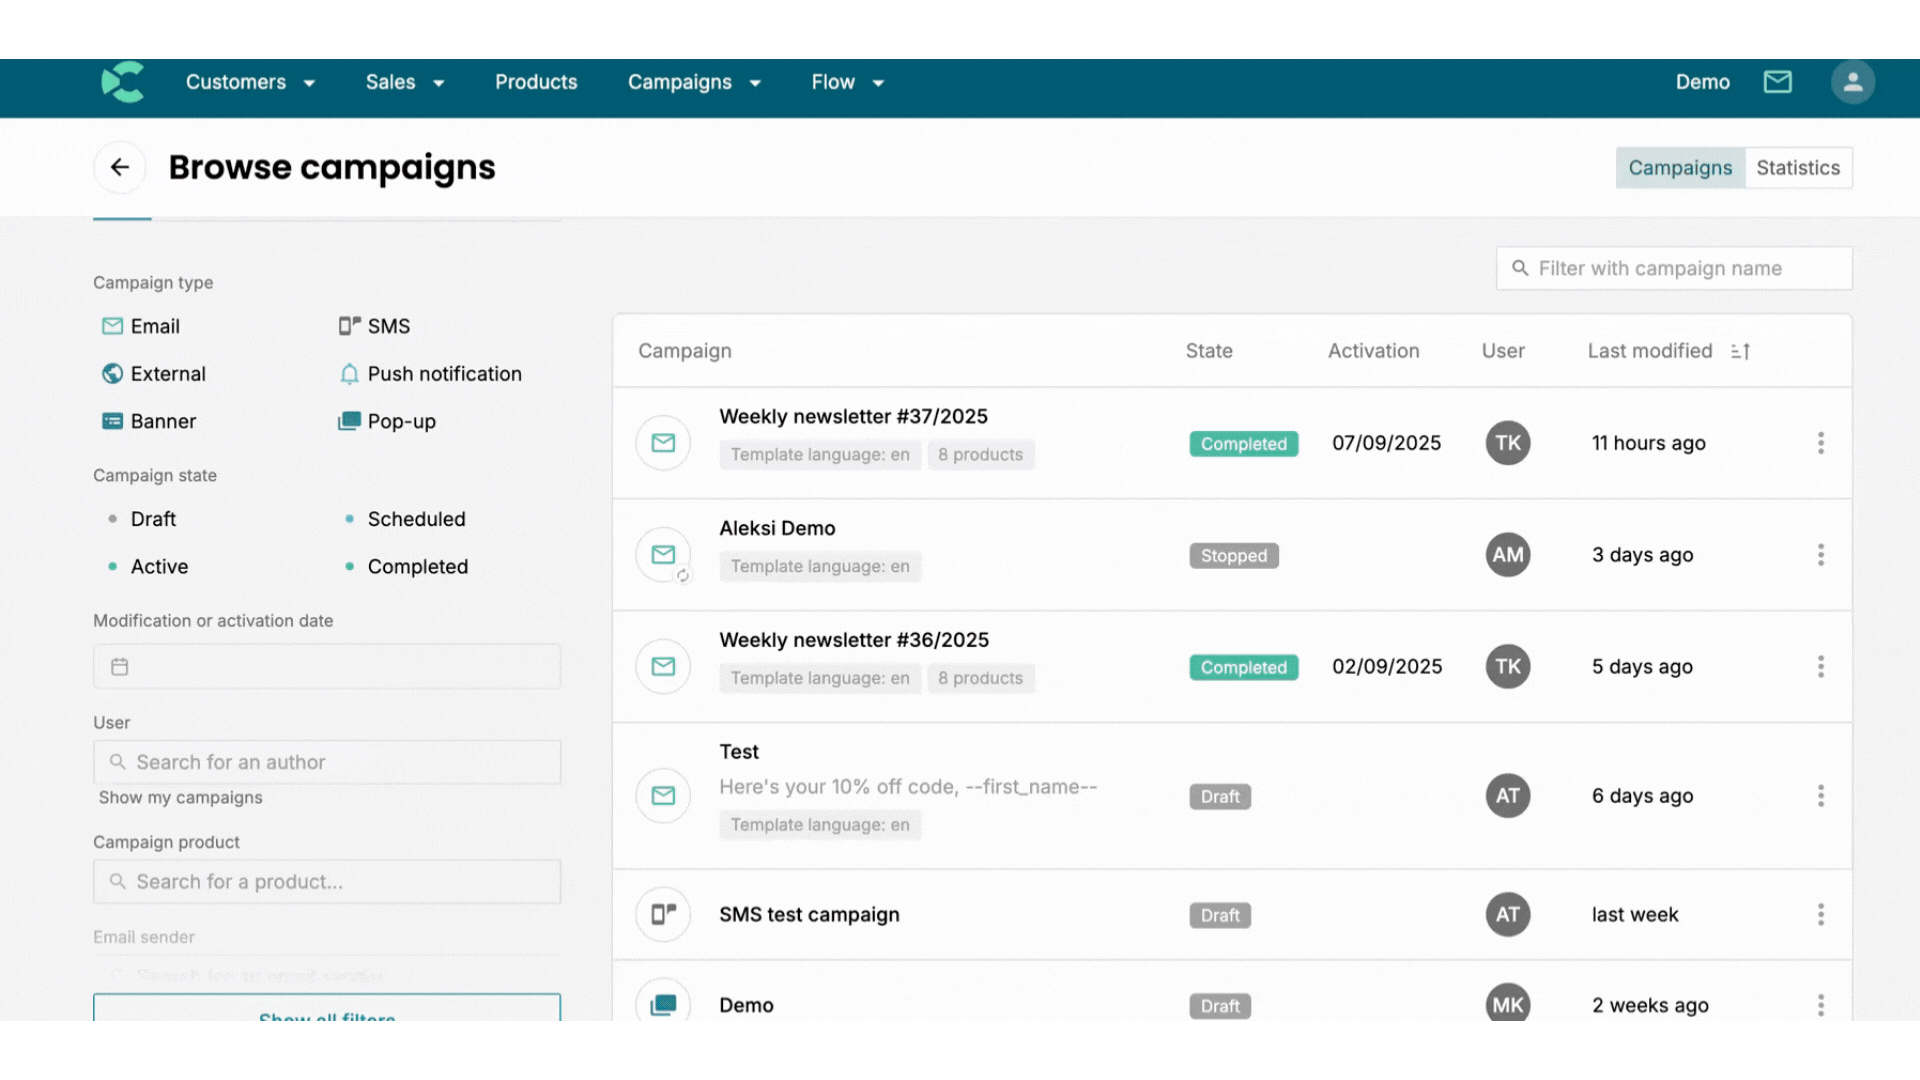Expand the Flow dropdown menu
The image size is (1920, 1080).
tap(847, 82)
